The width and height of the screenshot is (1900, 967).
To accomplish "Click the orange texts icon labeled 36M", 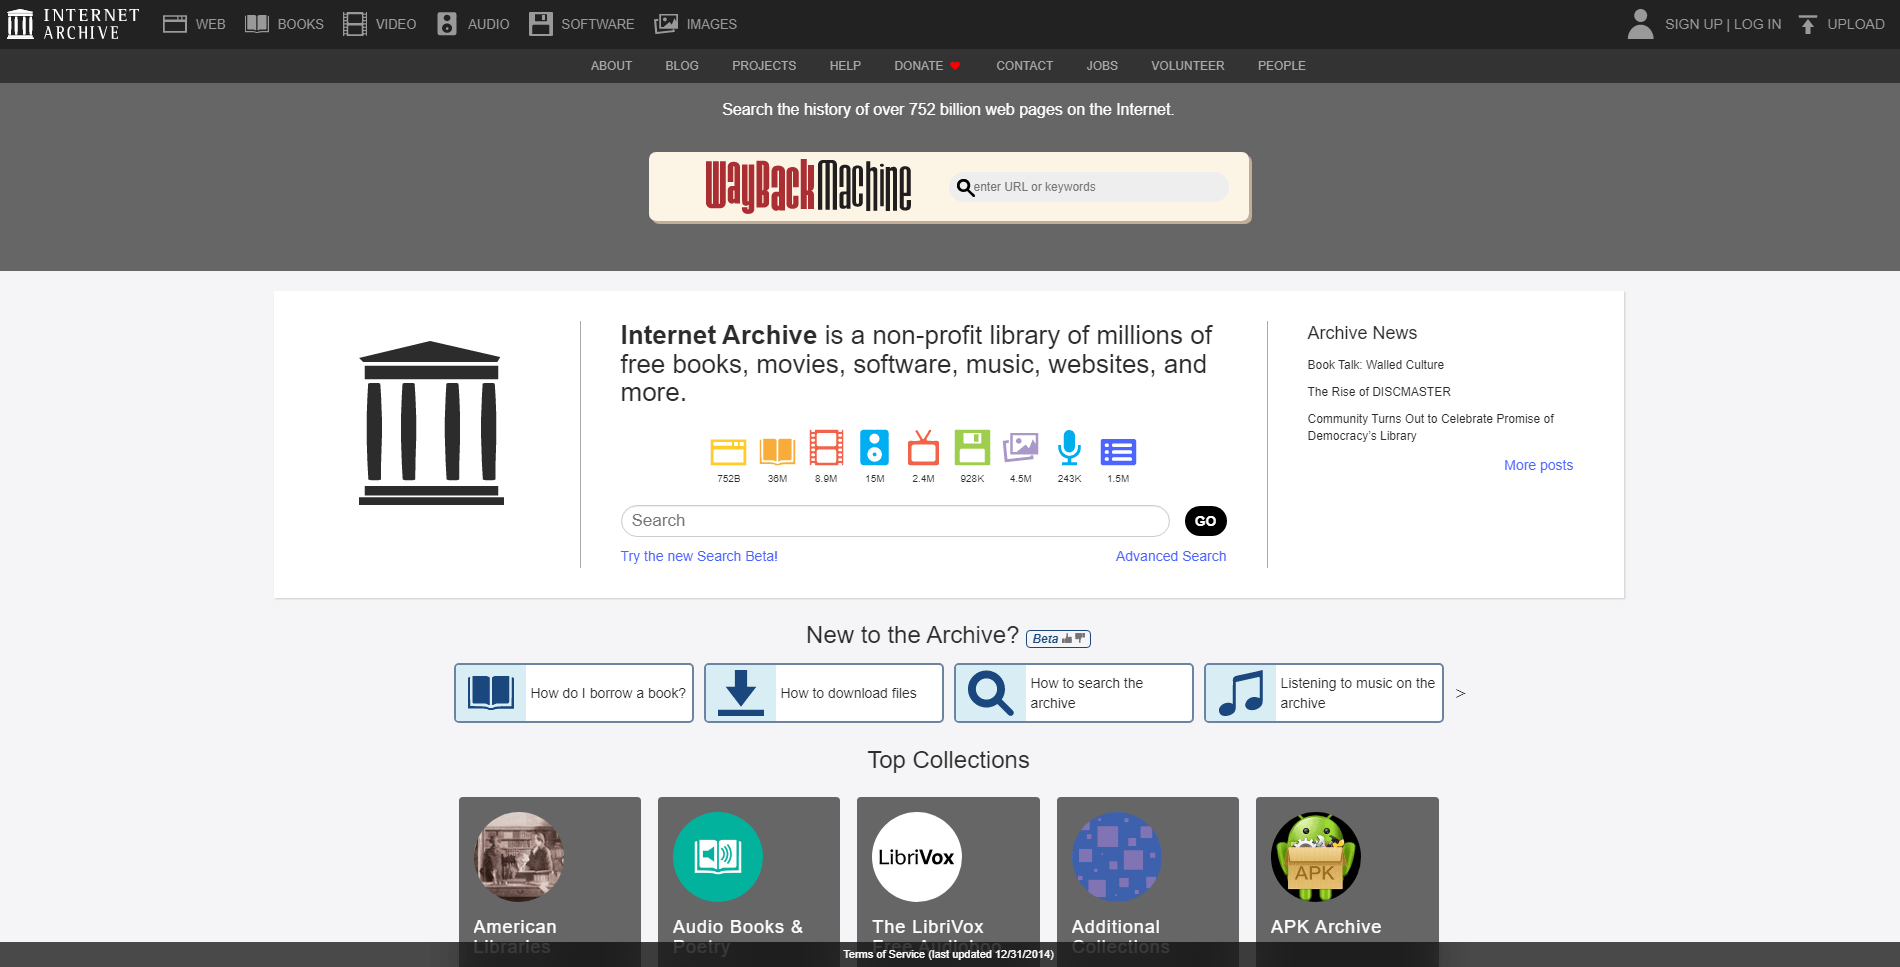I will pyautogui.click(x=777, y=451).
